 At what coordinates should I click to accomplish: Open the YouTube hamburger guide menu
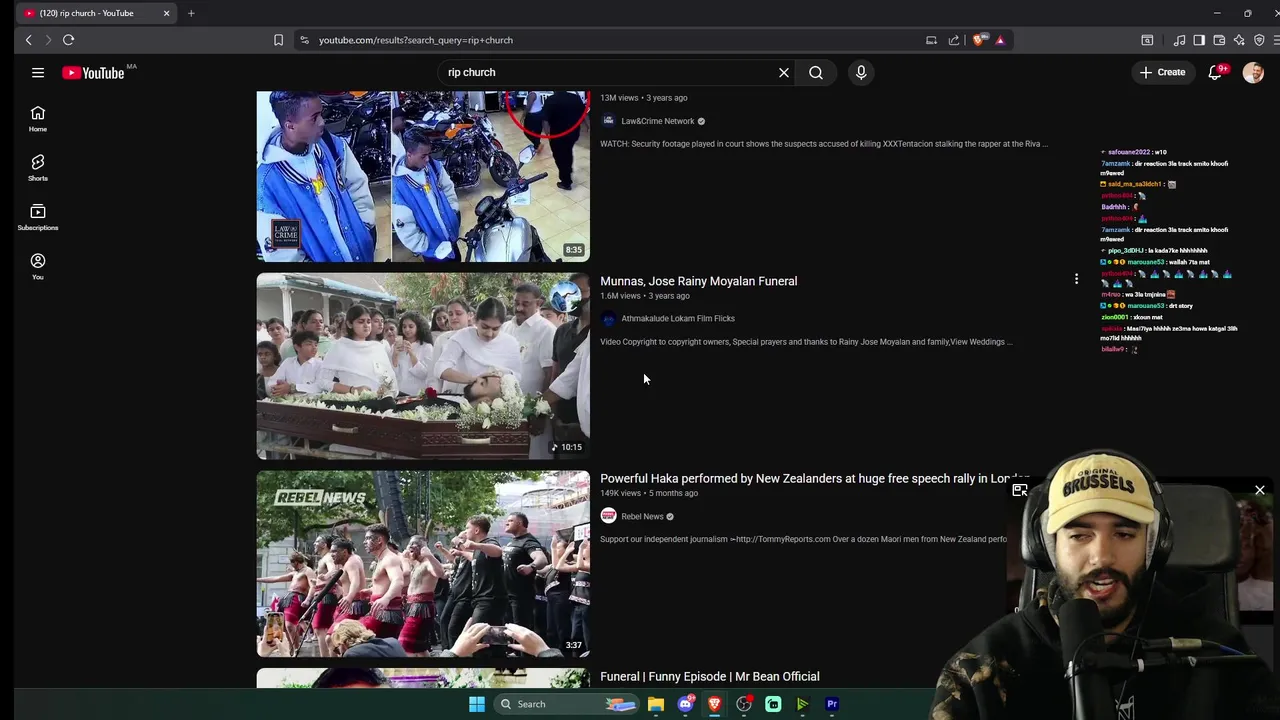38,73
